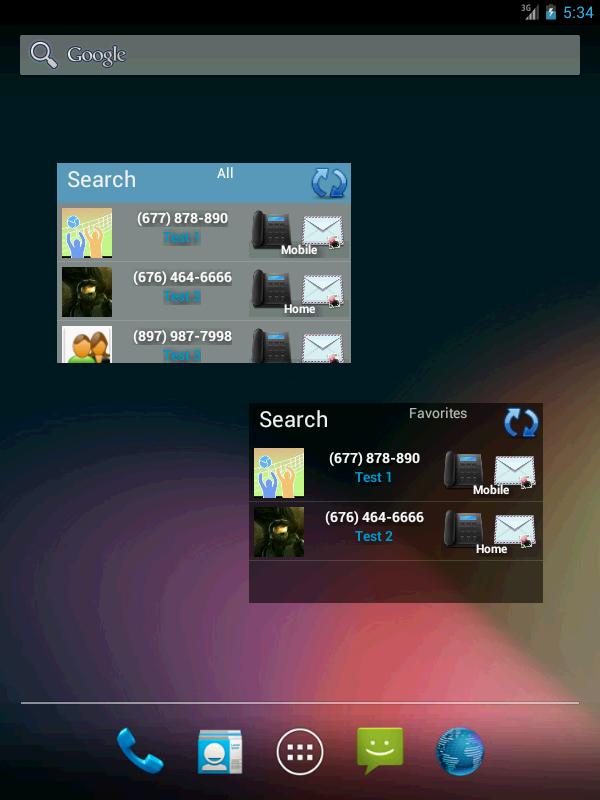Tap the Favorites group label
The image size is (600, 800).
(x=438, y=413)
